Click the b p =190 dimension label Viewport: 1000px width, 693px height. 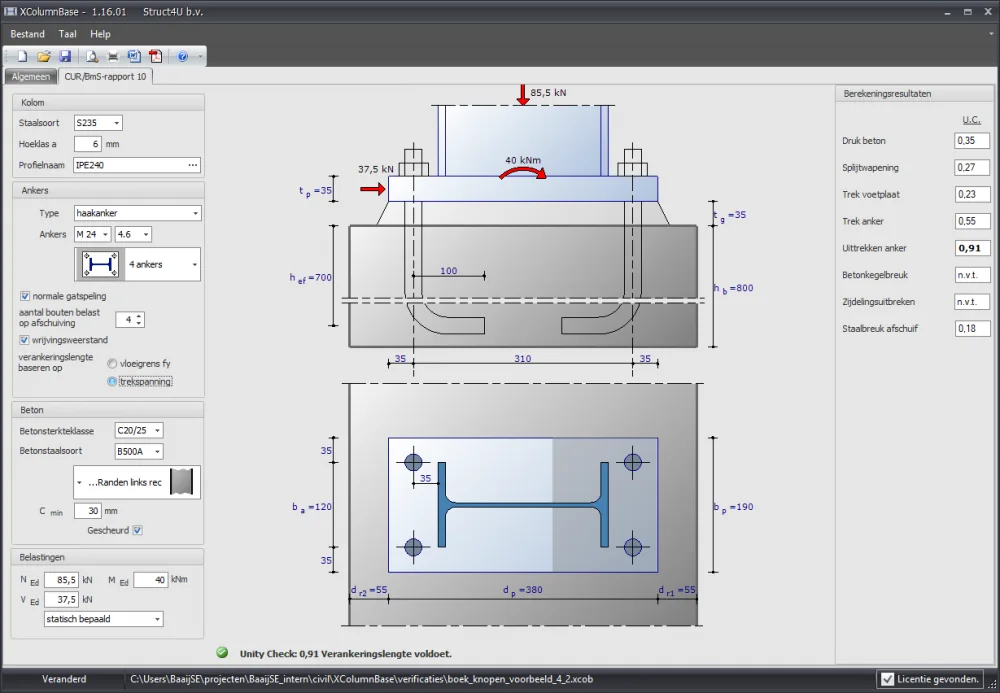click(x=733, y=507)
